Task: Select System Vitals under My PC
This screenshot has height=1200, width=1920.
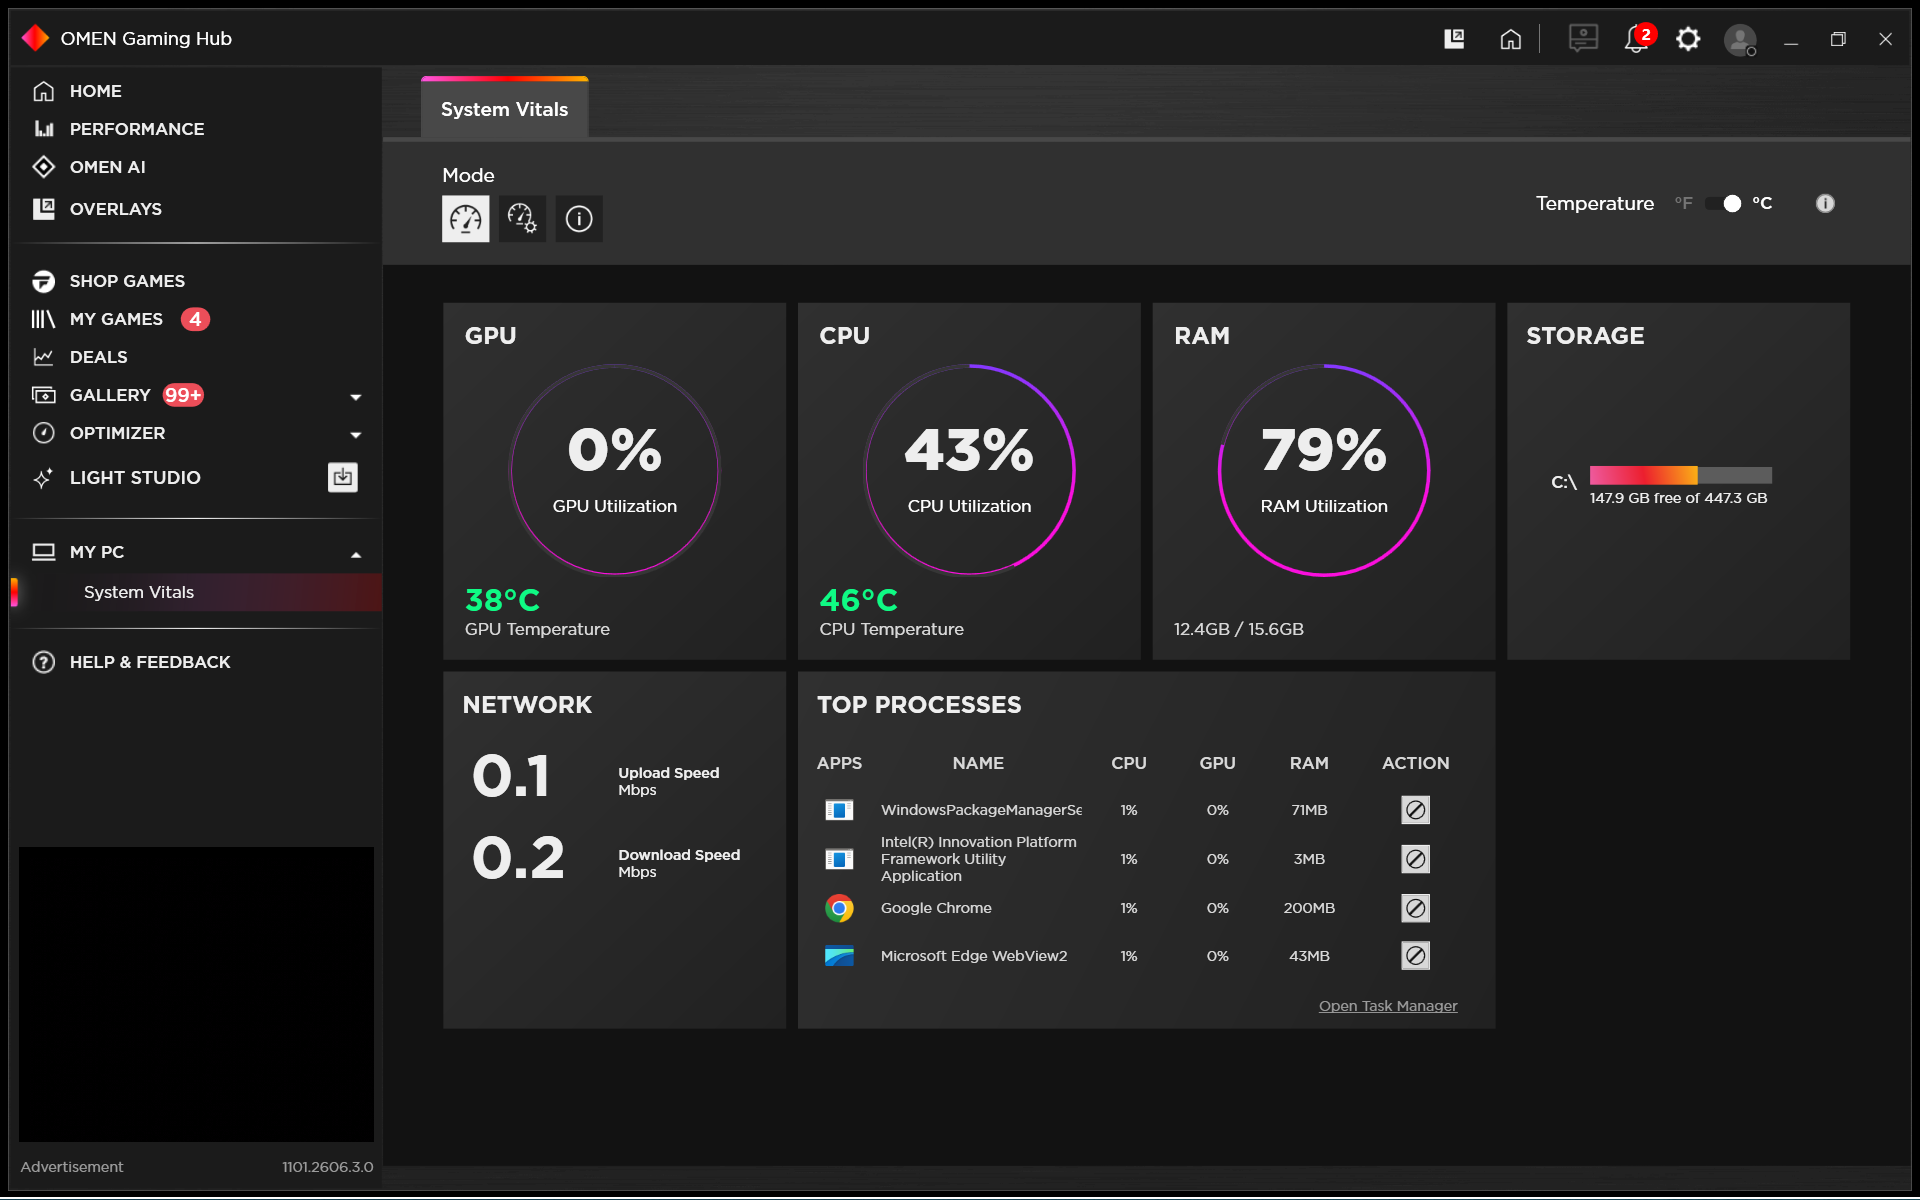Action: coord(197,592)
